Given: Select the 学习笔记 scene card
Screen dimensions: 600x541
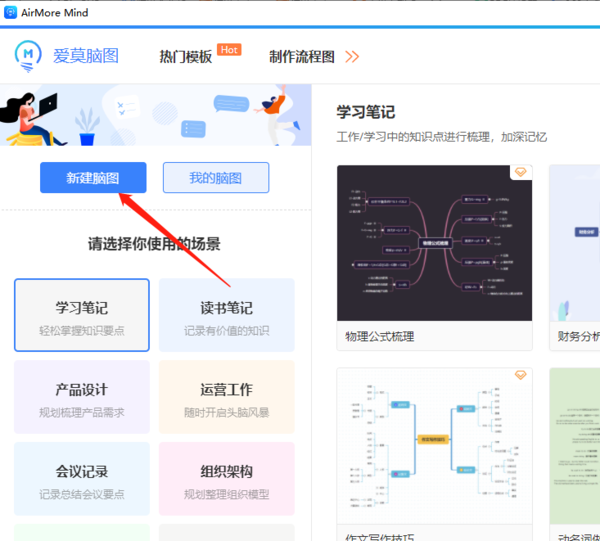Looking at the screenshot, I should tap(82, 316).
